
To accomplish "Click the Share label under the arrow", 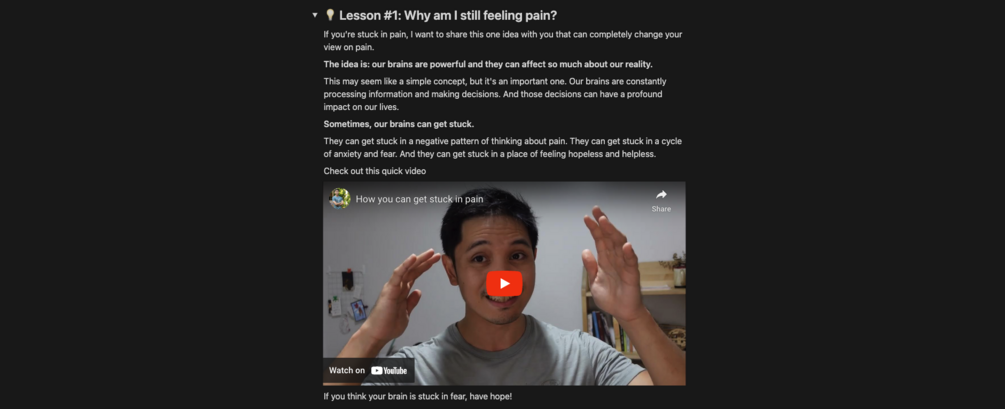I will [661, 209].
